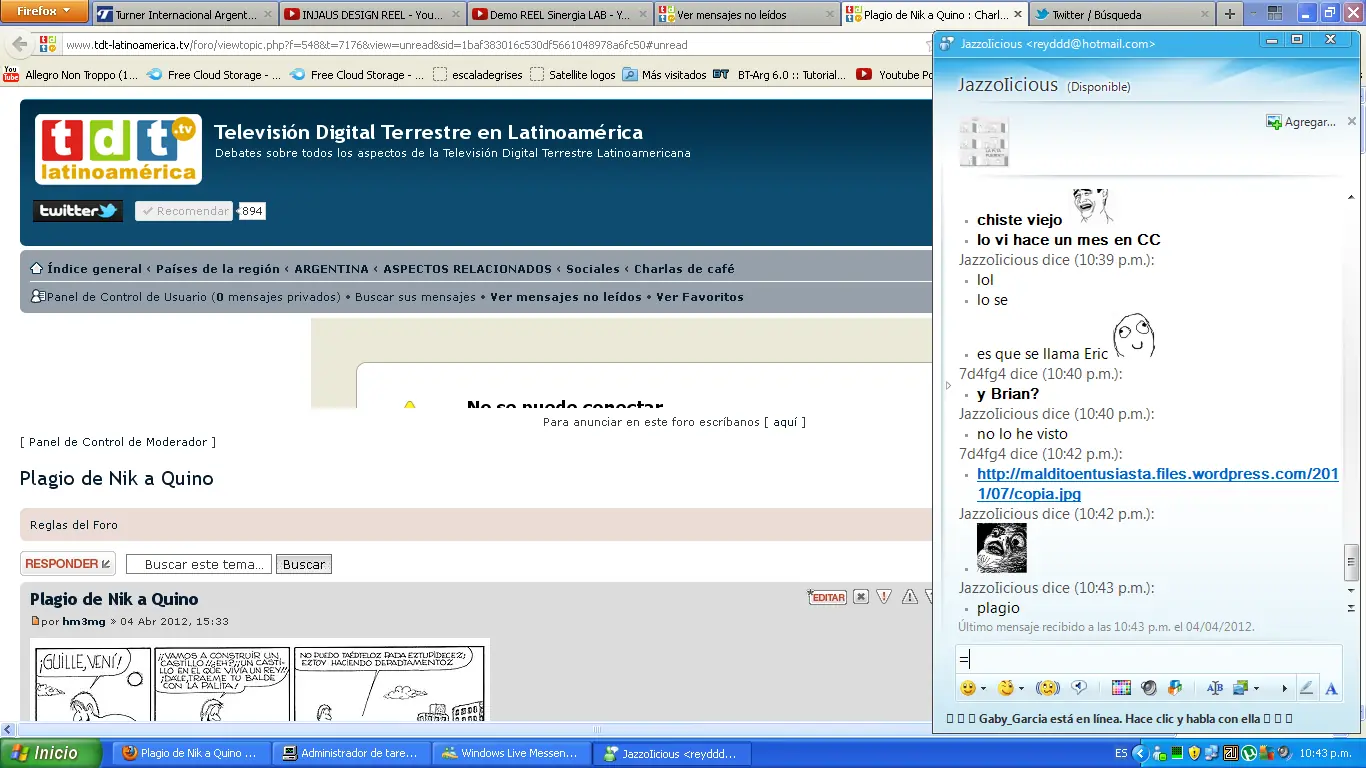Switch to Turner Internacional Argentina tab
This screenshot has height=768, width=1366.
coord(185,15)
